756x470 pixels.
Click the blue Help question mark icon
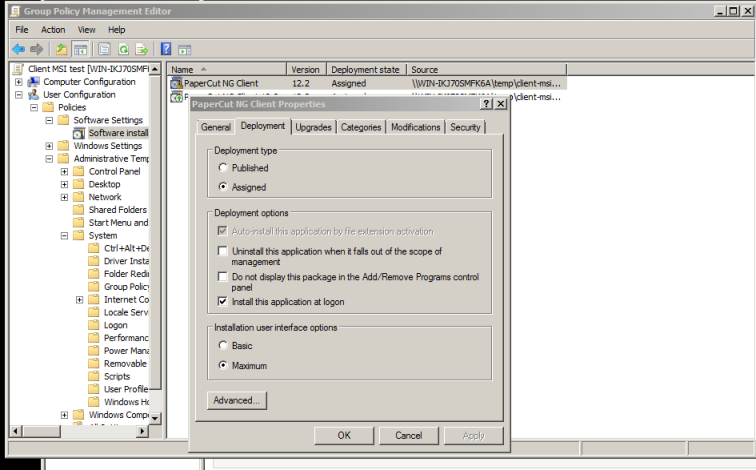click(x=166, y=49)
